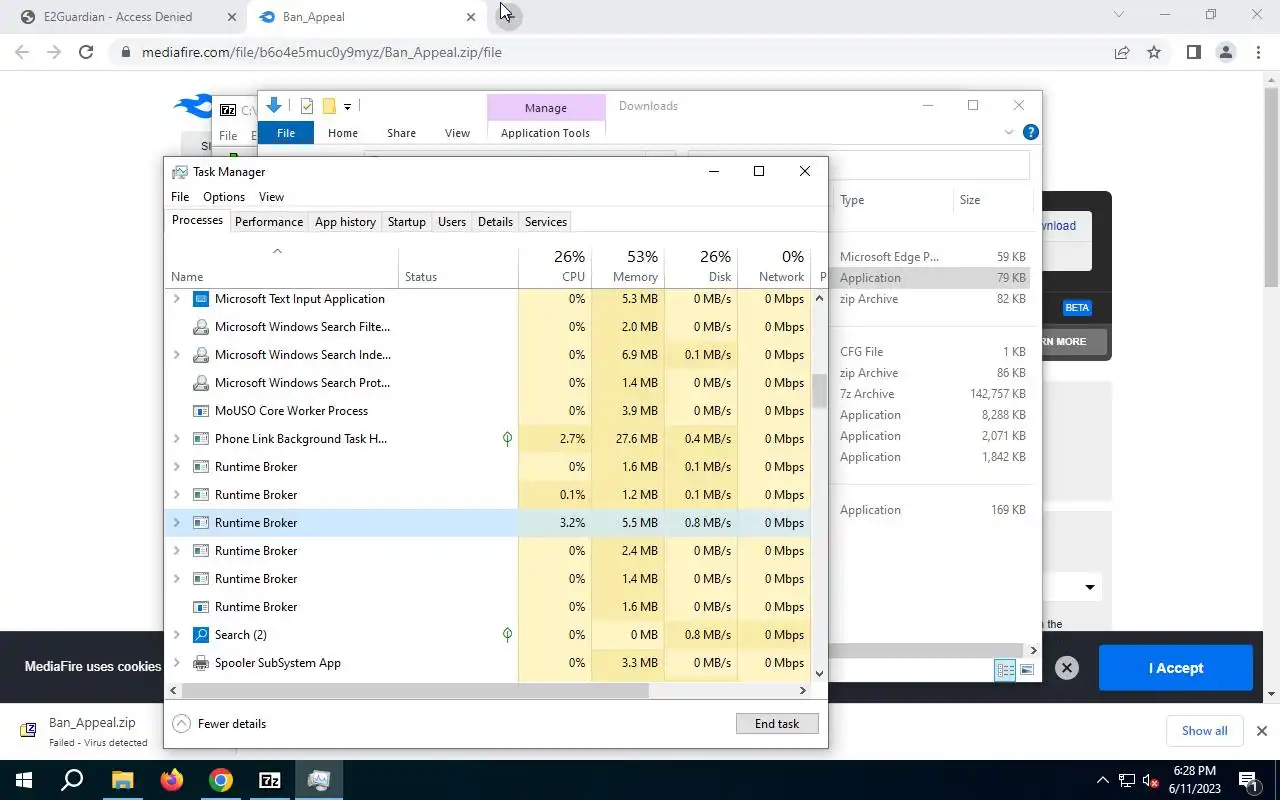This screenshot has height=800, width=1280.
Task: Click Show all downloads button
Action: (1204, 731)
